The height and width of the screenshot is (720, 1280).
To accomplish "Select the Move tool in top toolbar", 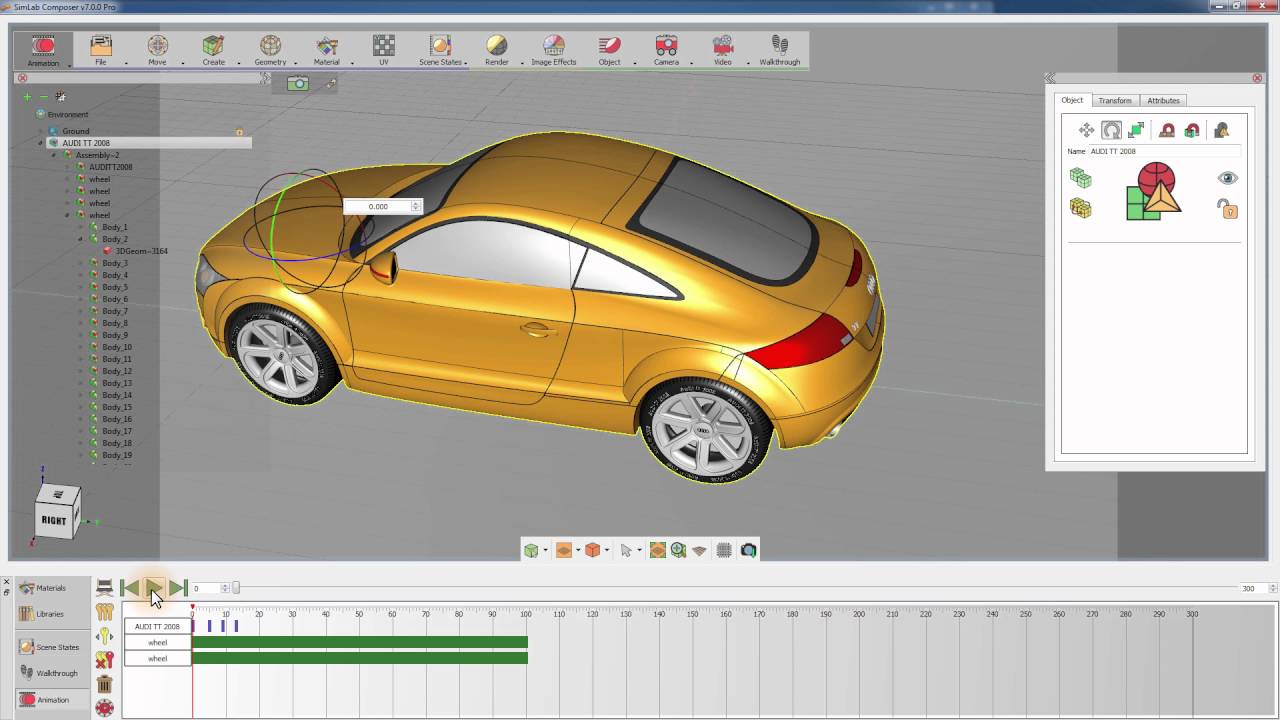I will (x=157, y=50).
